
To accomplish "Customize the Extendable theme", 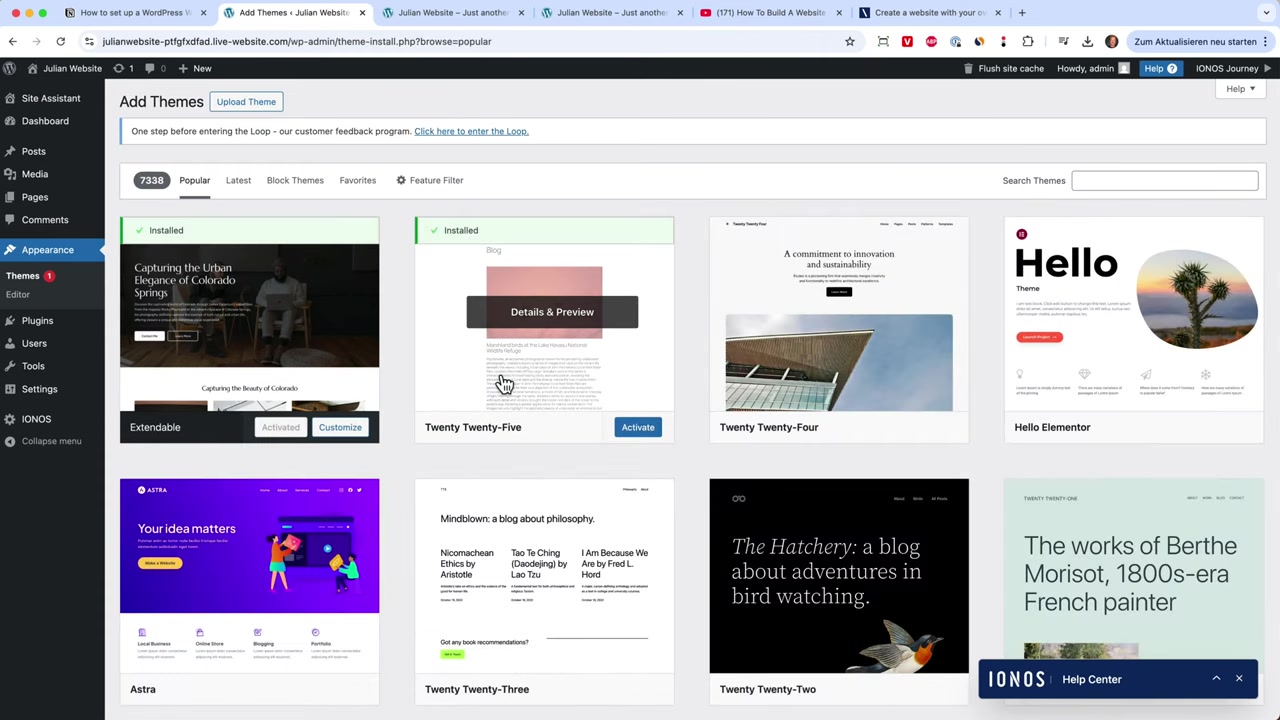I will click(340, 427).
